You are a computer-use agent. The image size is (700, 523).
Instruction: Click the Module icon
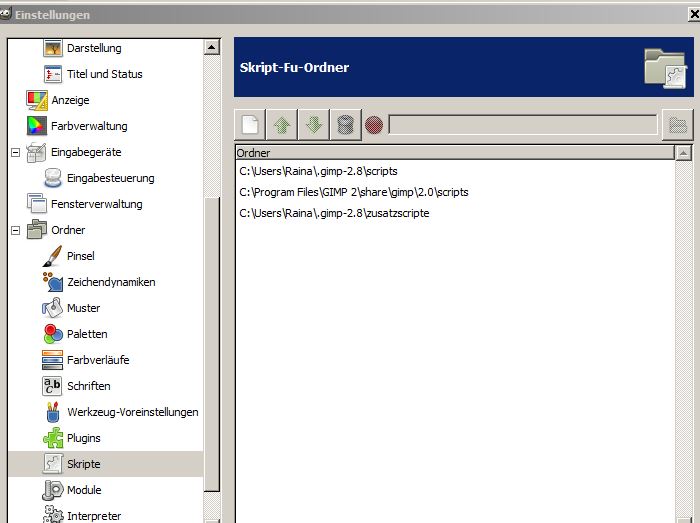click(x=53, y=490)
